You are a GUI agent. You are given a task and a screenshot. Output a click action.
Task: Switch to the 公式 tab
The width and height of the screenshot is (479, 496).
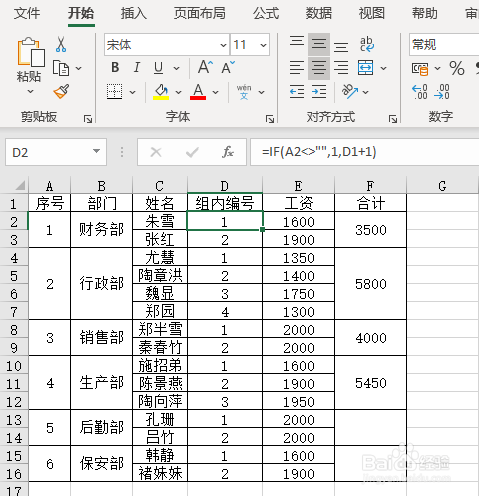click(266, 13)
